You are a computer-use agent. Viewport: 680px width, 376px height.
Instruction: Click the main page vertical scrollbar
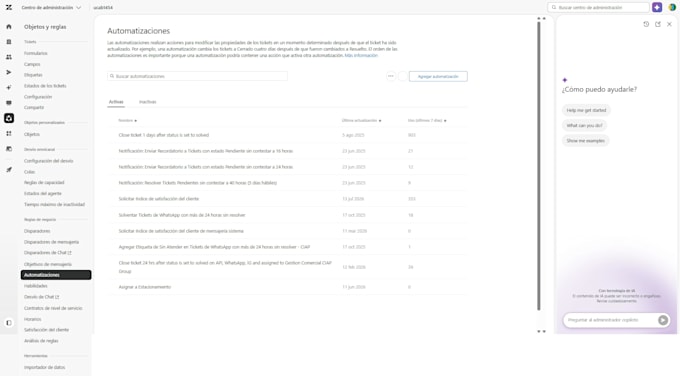tap(539, 165)
